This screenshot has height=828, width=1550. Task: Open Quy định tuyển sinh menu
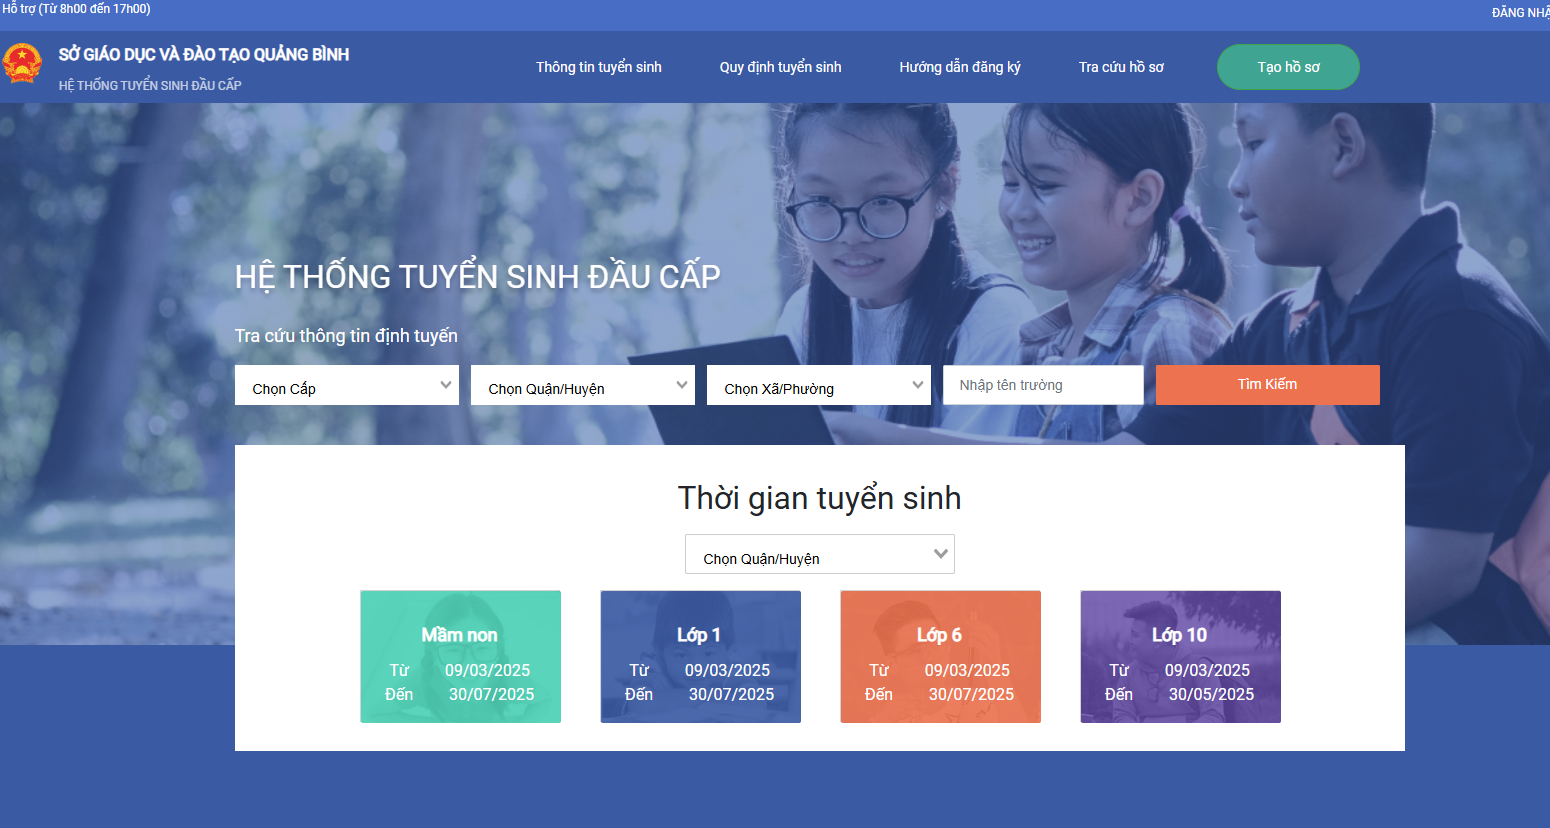click(780, 67)
